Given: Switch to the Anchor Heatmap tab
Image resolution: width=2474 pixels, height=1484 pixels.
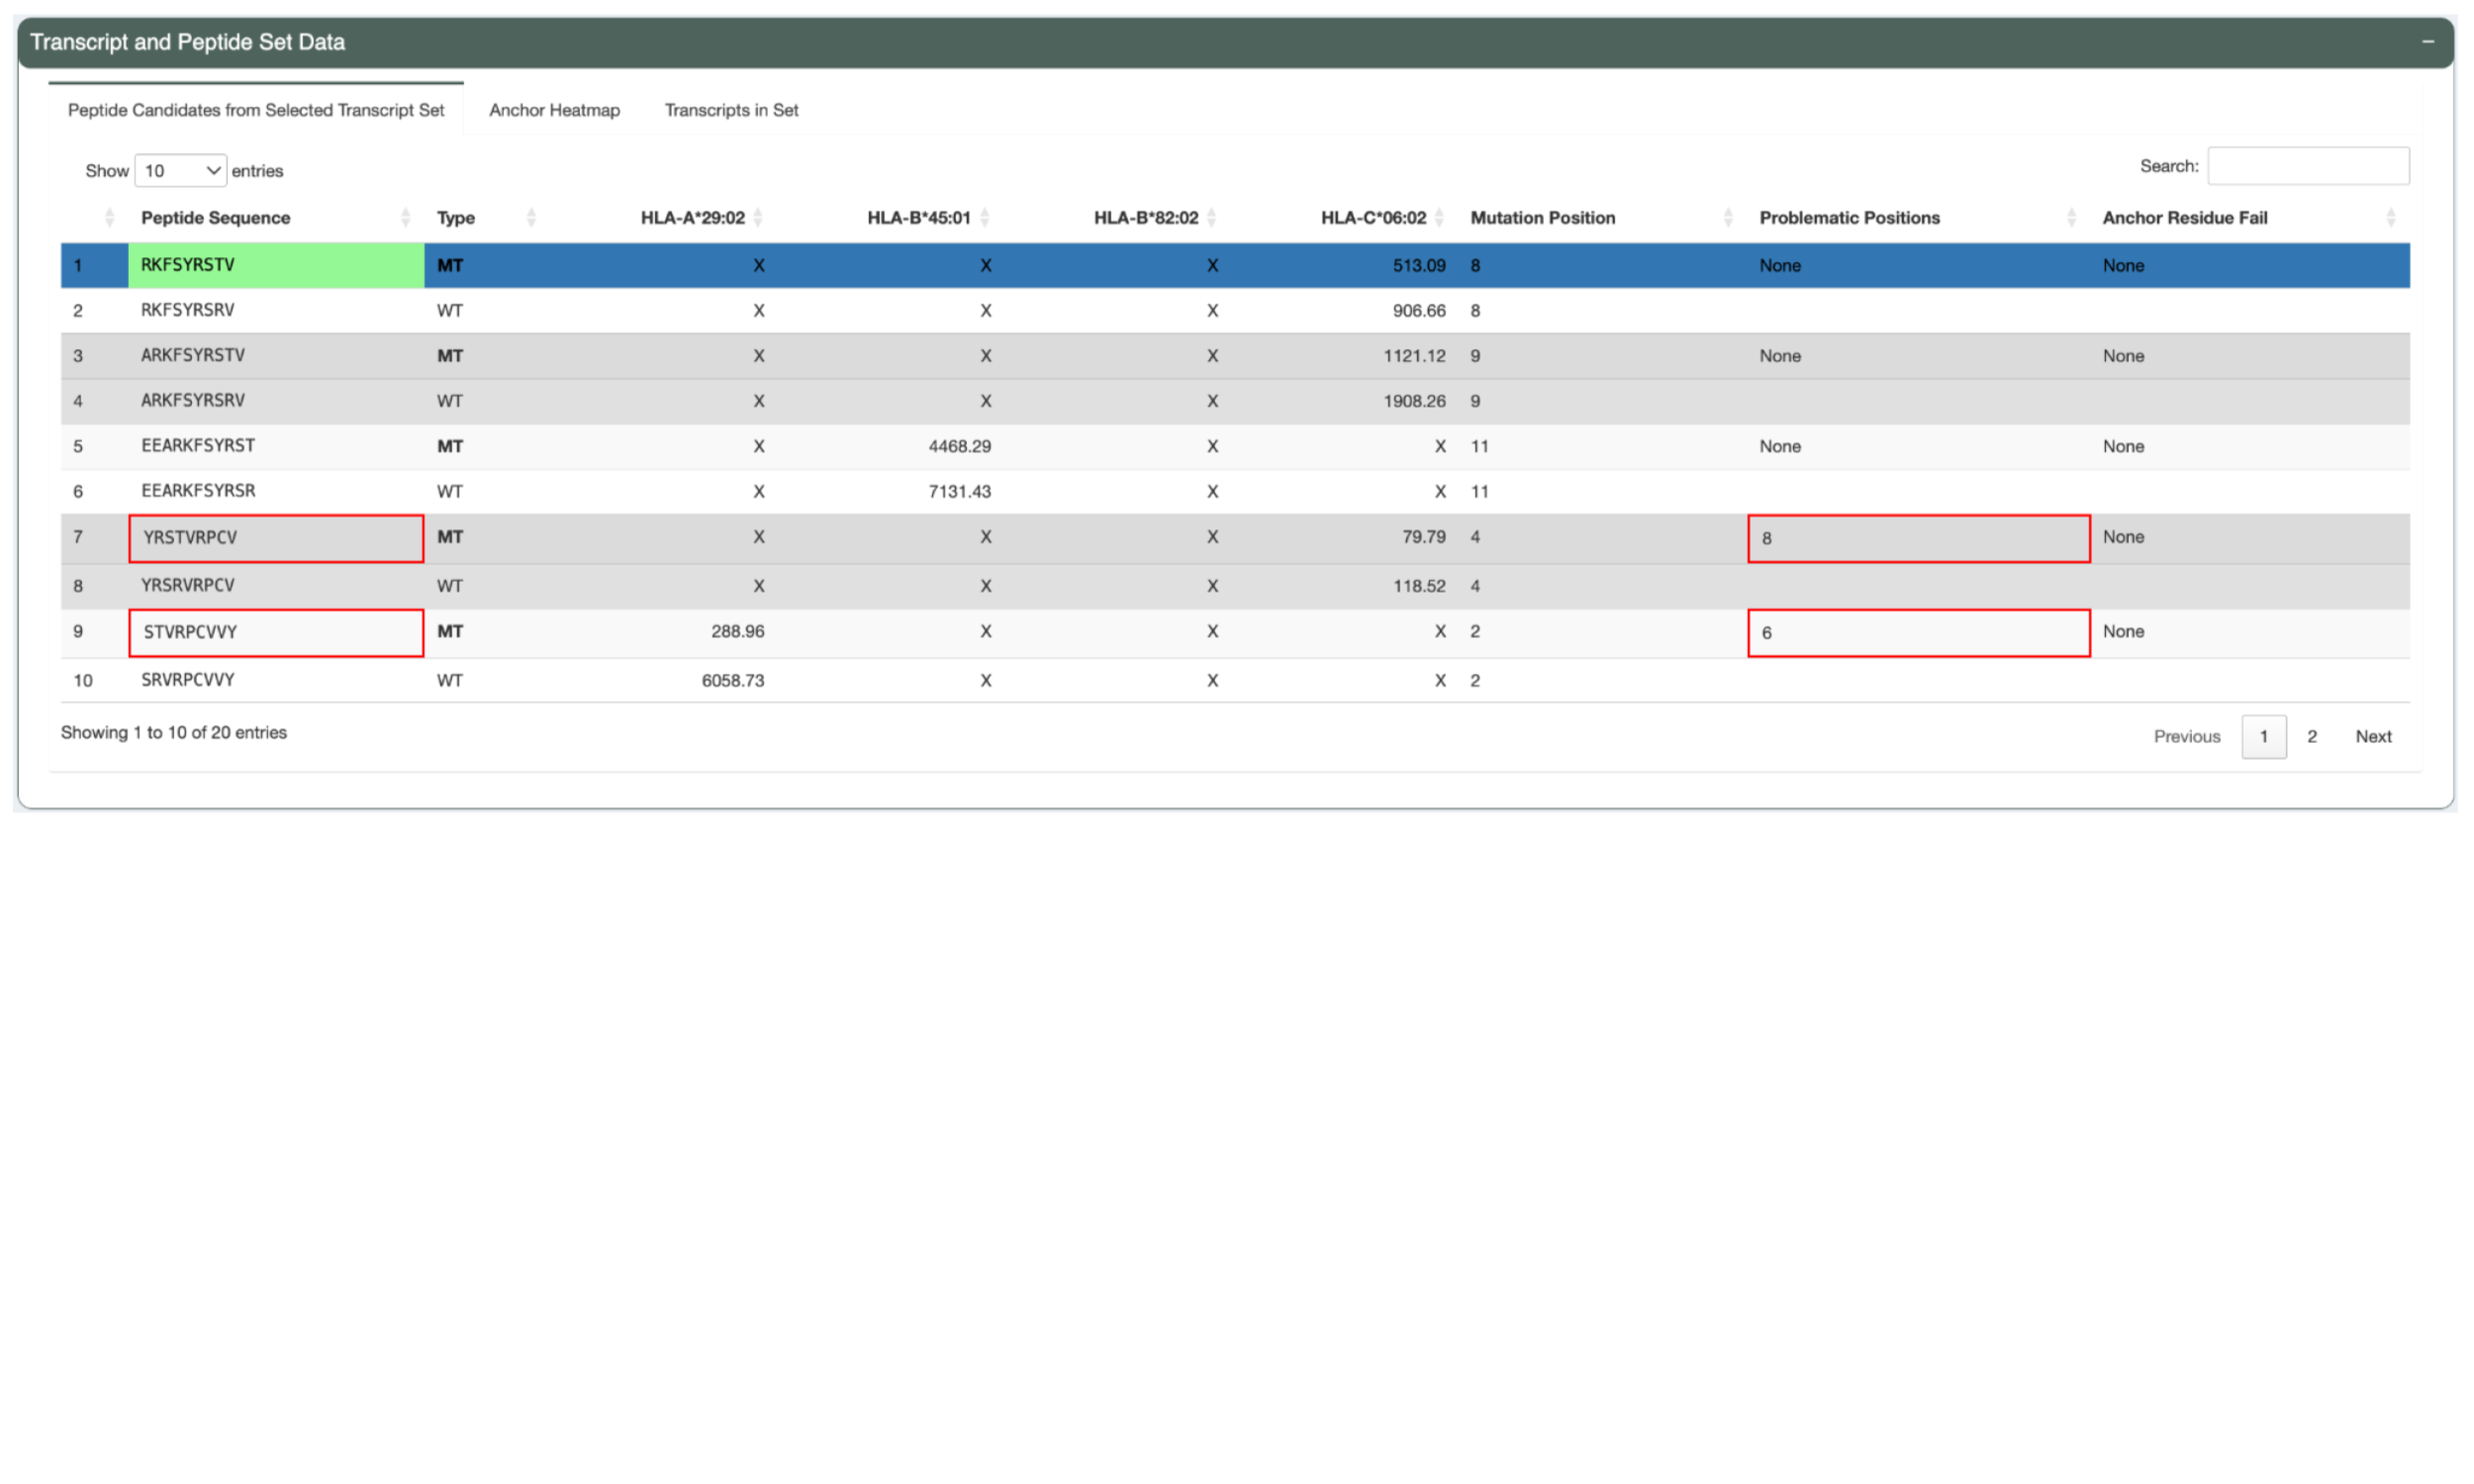Looking at the screenshot, I should pyautogui.click(x=554, y=110).
